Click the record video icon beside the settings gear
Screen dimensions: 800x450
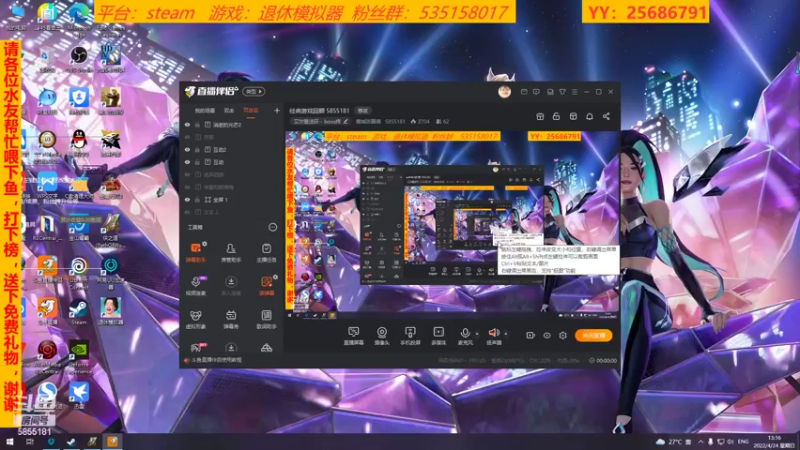coord(530,335)
